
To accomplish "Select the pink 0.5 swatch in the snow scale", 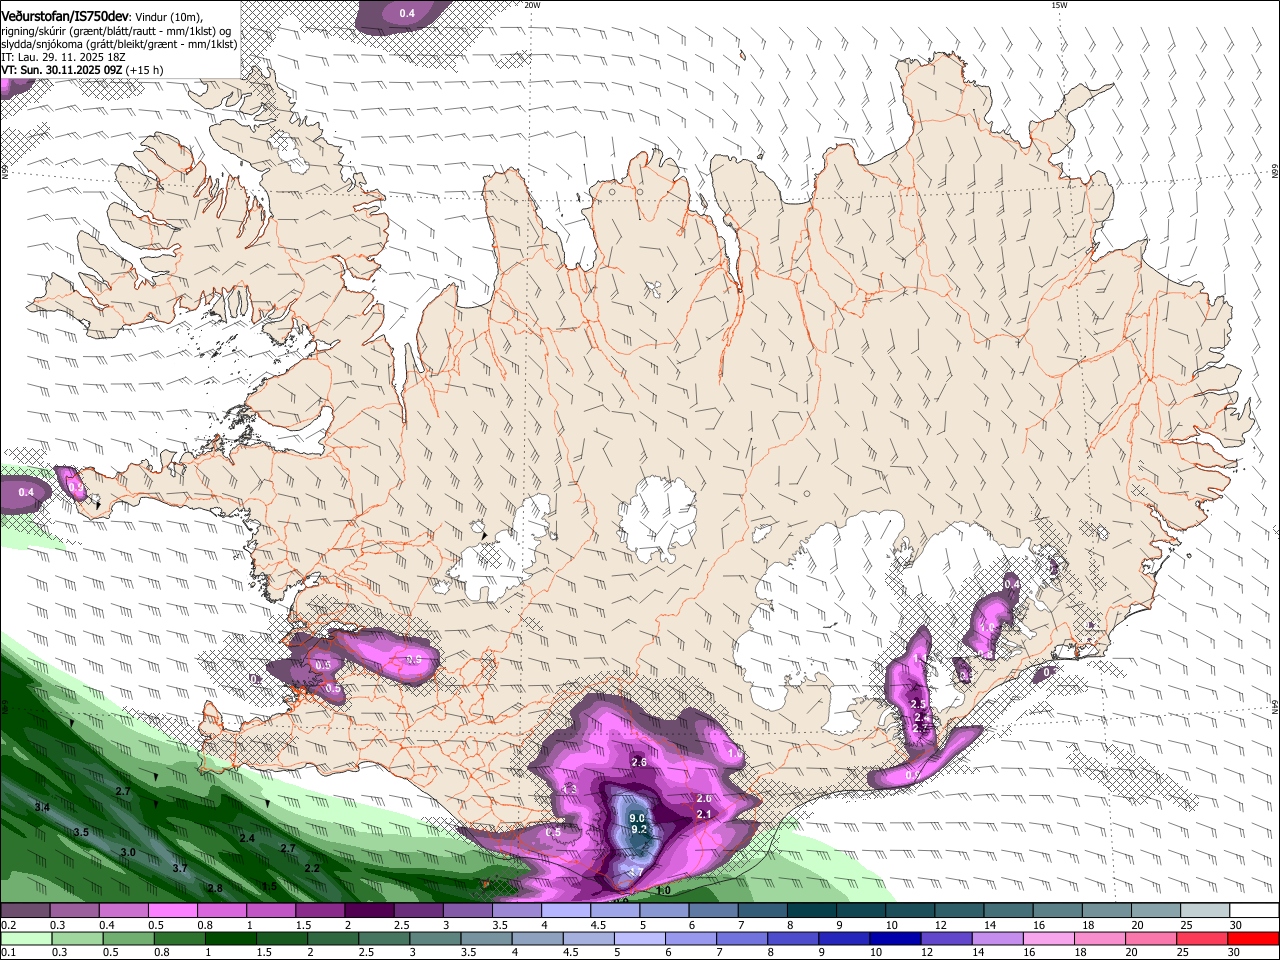I will 172,911.
